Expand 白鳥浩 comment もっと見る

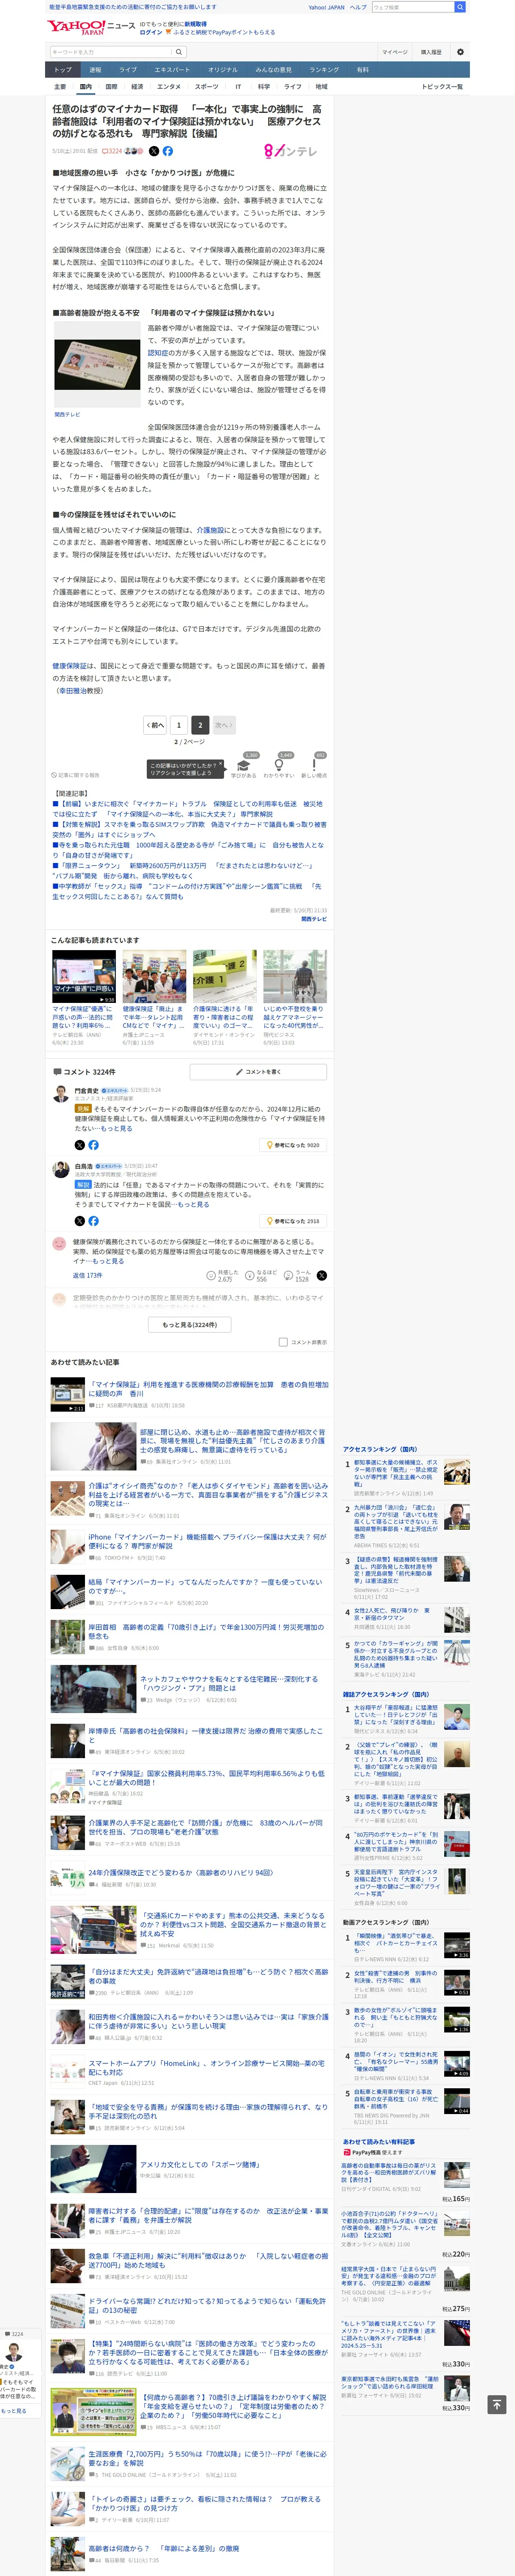(194, 1204)
